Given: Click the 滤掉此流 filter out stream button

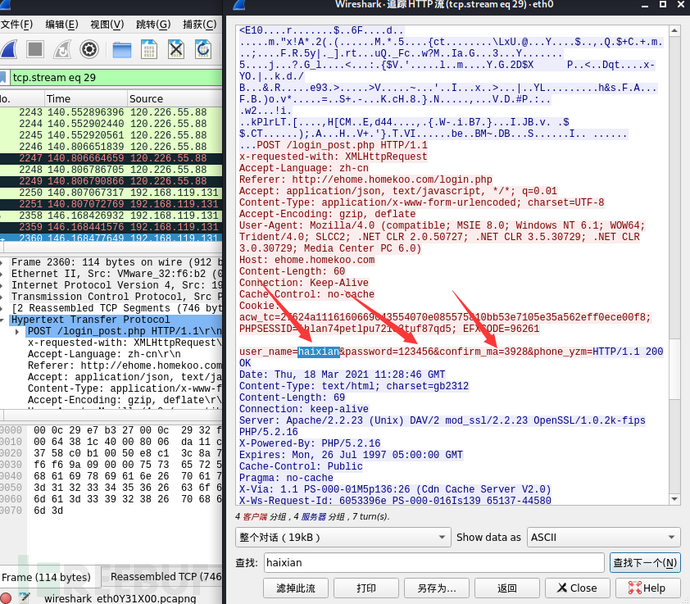Looking at the screenshot, I should click(296, 588).
